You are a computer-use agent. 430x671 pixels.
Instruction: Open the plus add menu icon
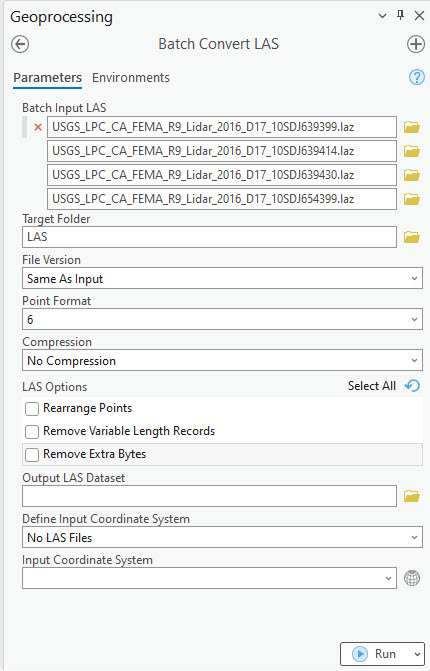pyautogui.click(x=415, y=44)
